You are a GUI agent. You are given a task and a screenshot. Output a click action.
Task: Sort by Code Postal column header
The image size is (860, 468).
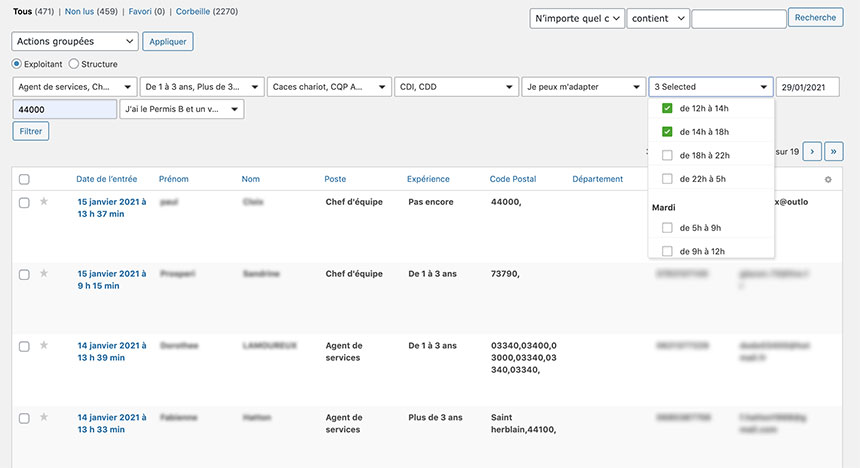513,179
